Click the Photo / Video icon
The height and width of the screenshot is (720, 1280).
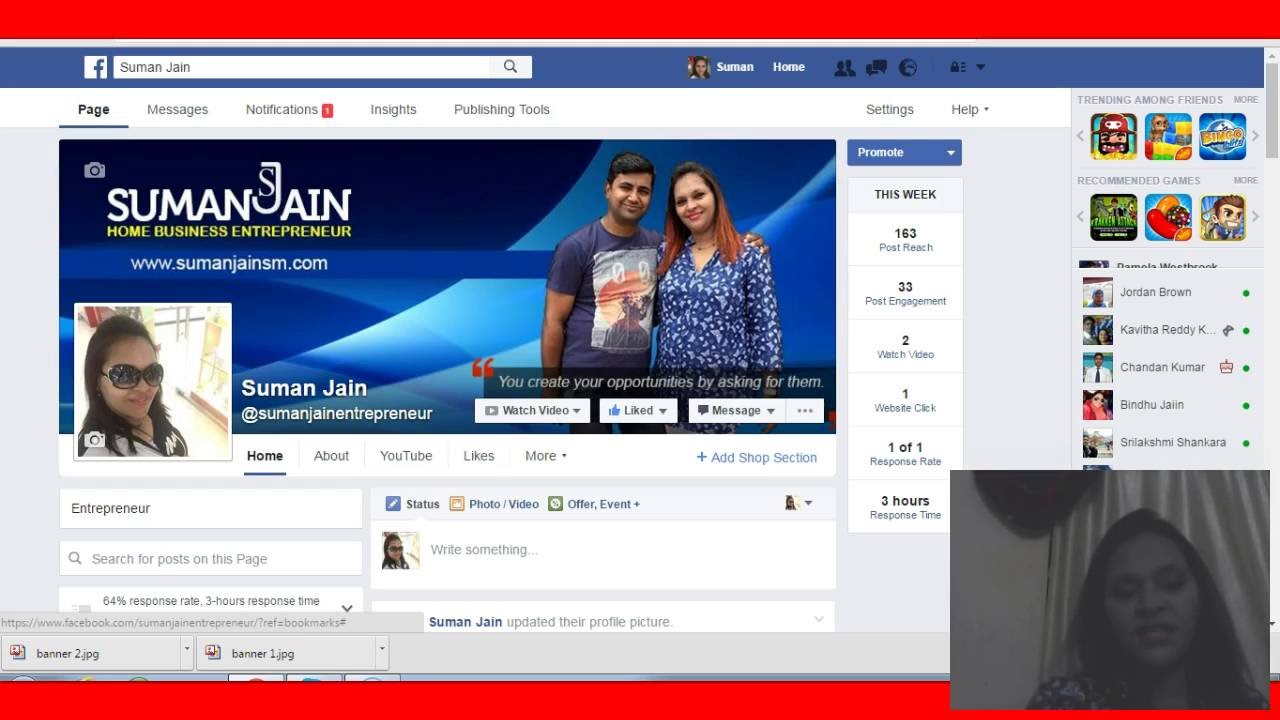457,504
